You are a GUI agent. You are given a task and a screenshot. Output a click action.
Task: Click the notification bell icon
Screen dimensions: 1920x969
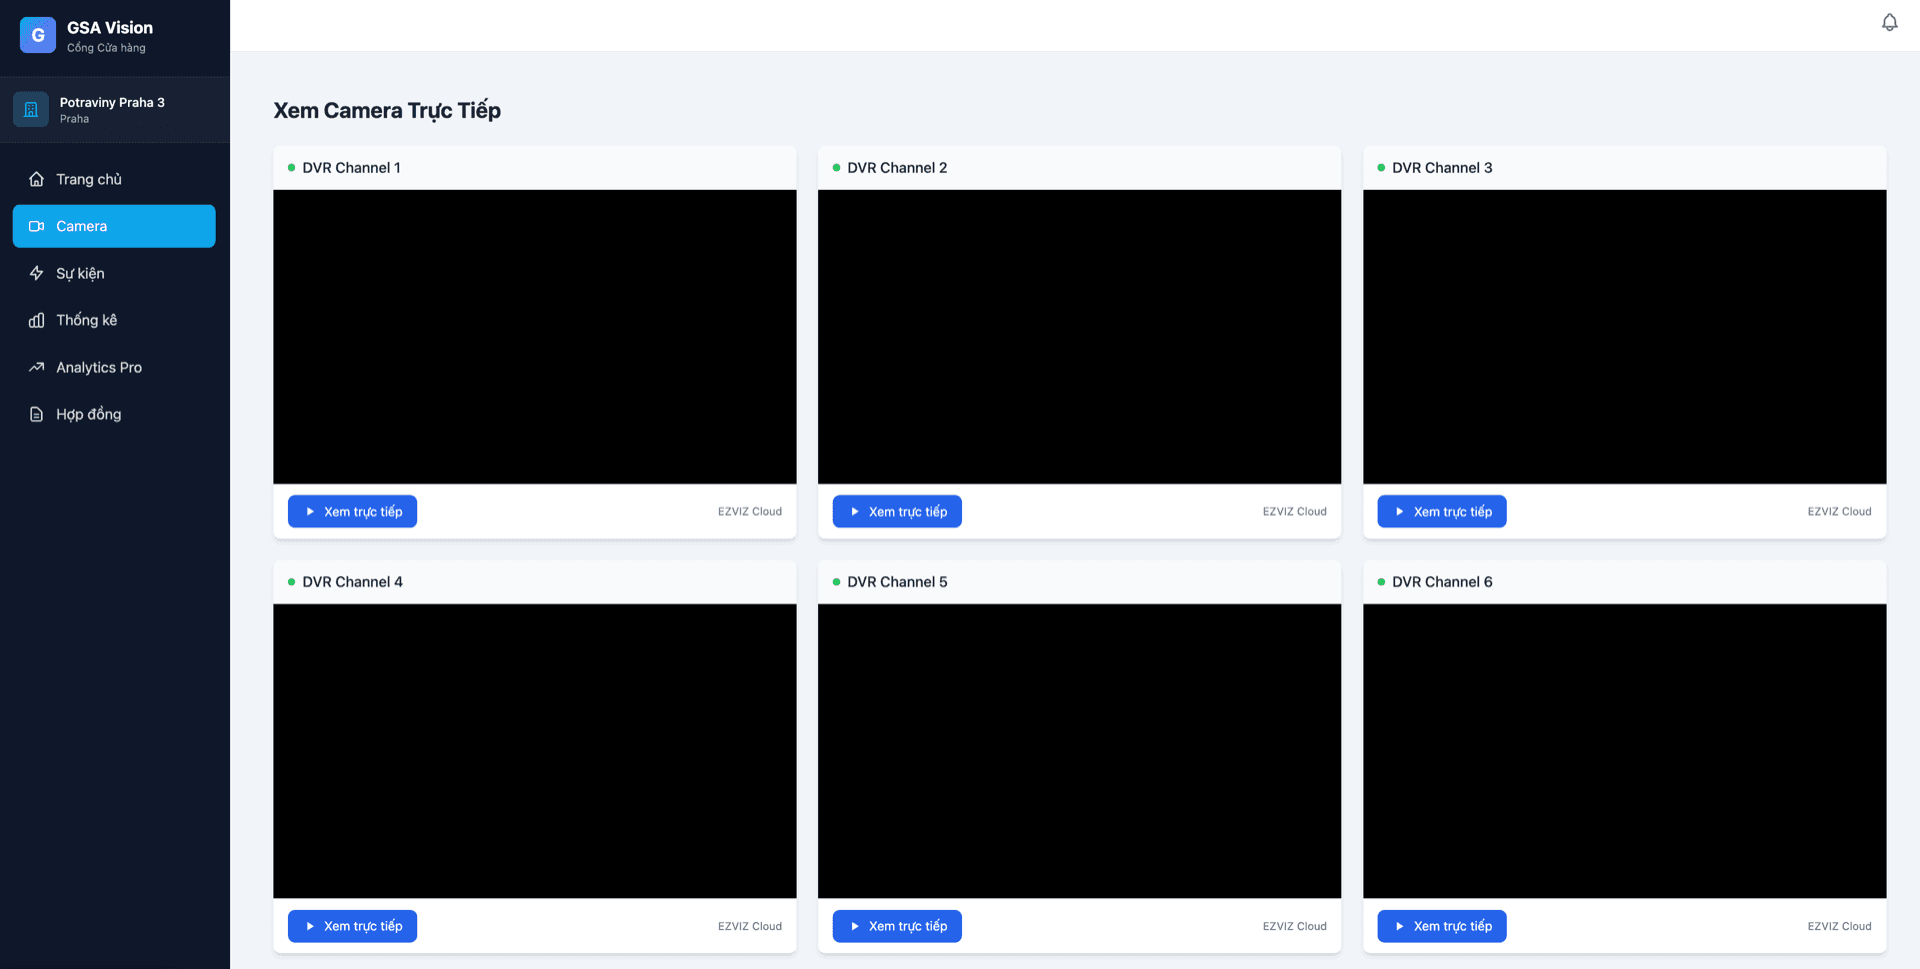[x=1889, y=21]
